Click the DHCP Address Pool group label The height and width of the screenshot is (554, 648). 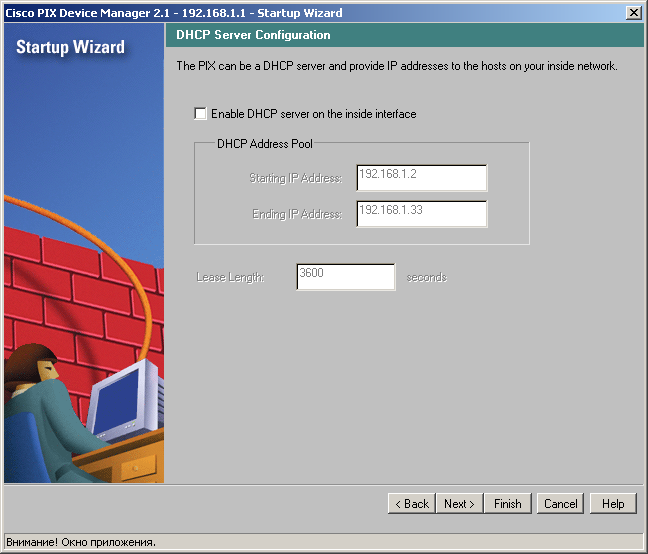(x=265, y=144)
